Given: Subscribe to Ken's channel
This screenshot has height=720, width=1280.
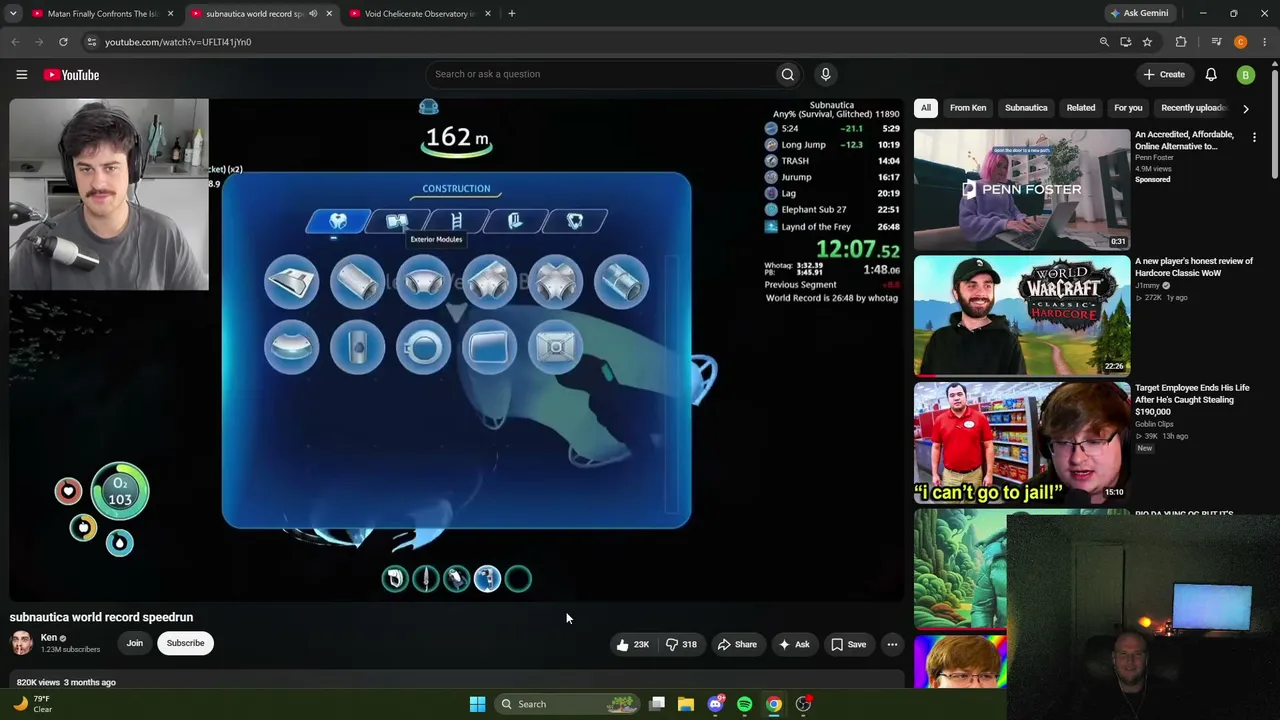Looking at the screenshot, I should pyautogui.click(x=185, y=643).
